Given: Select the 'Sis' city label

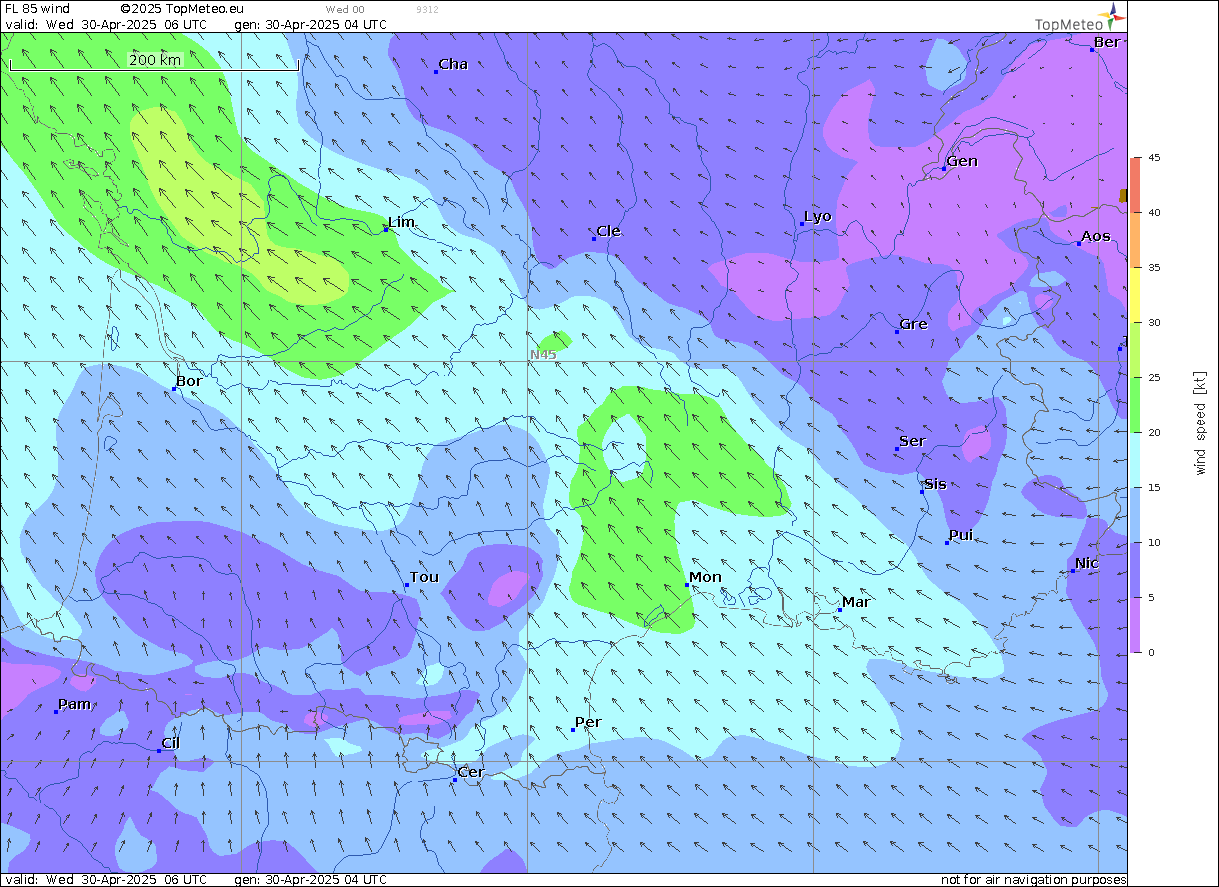Looking at the screenshot, I should click(935, 484).
